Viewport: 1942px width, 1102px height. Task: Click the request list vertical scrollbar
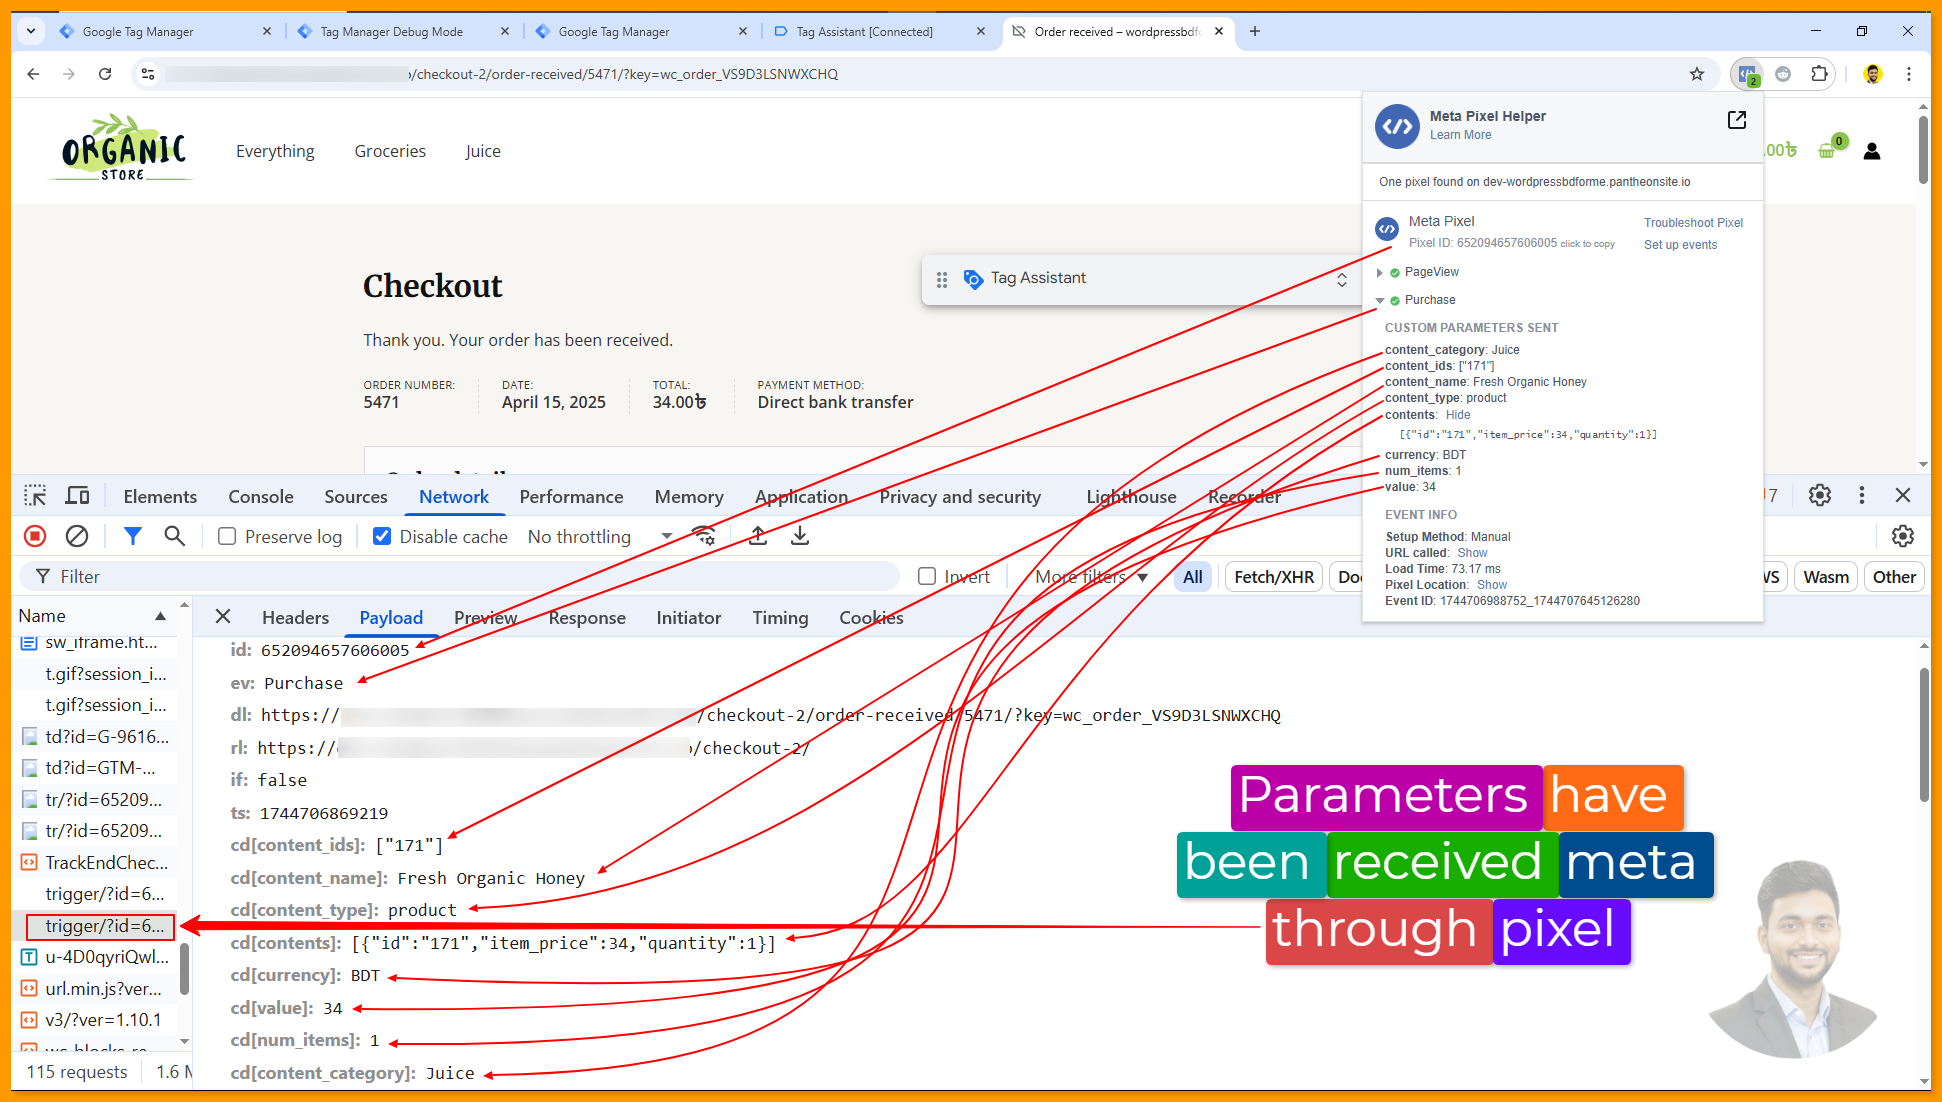coord(184,969)
